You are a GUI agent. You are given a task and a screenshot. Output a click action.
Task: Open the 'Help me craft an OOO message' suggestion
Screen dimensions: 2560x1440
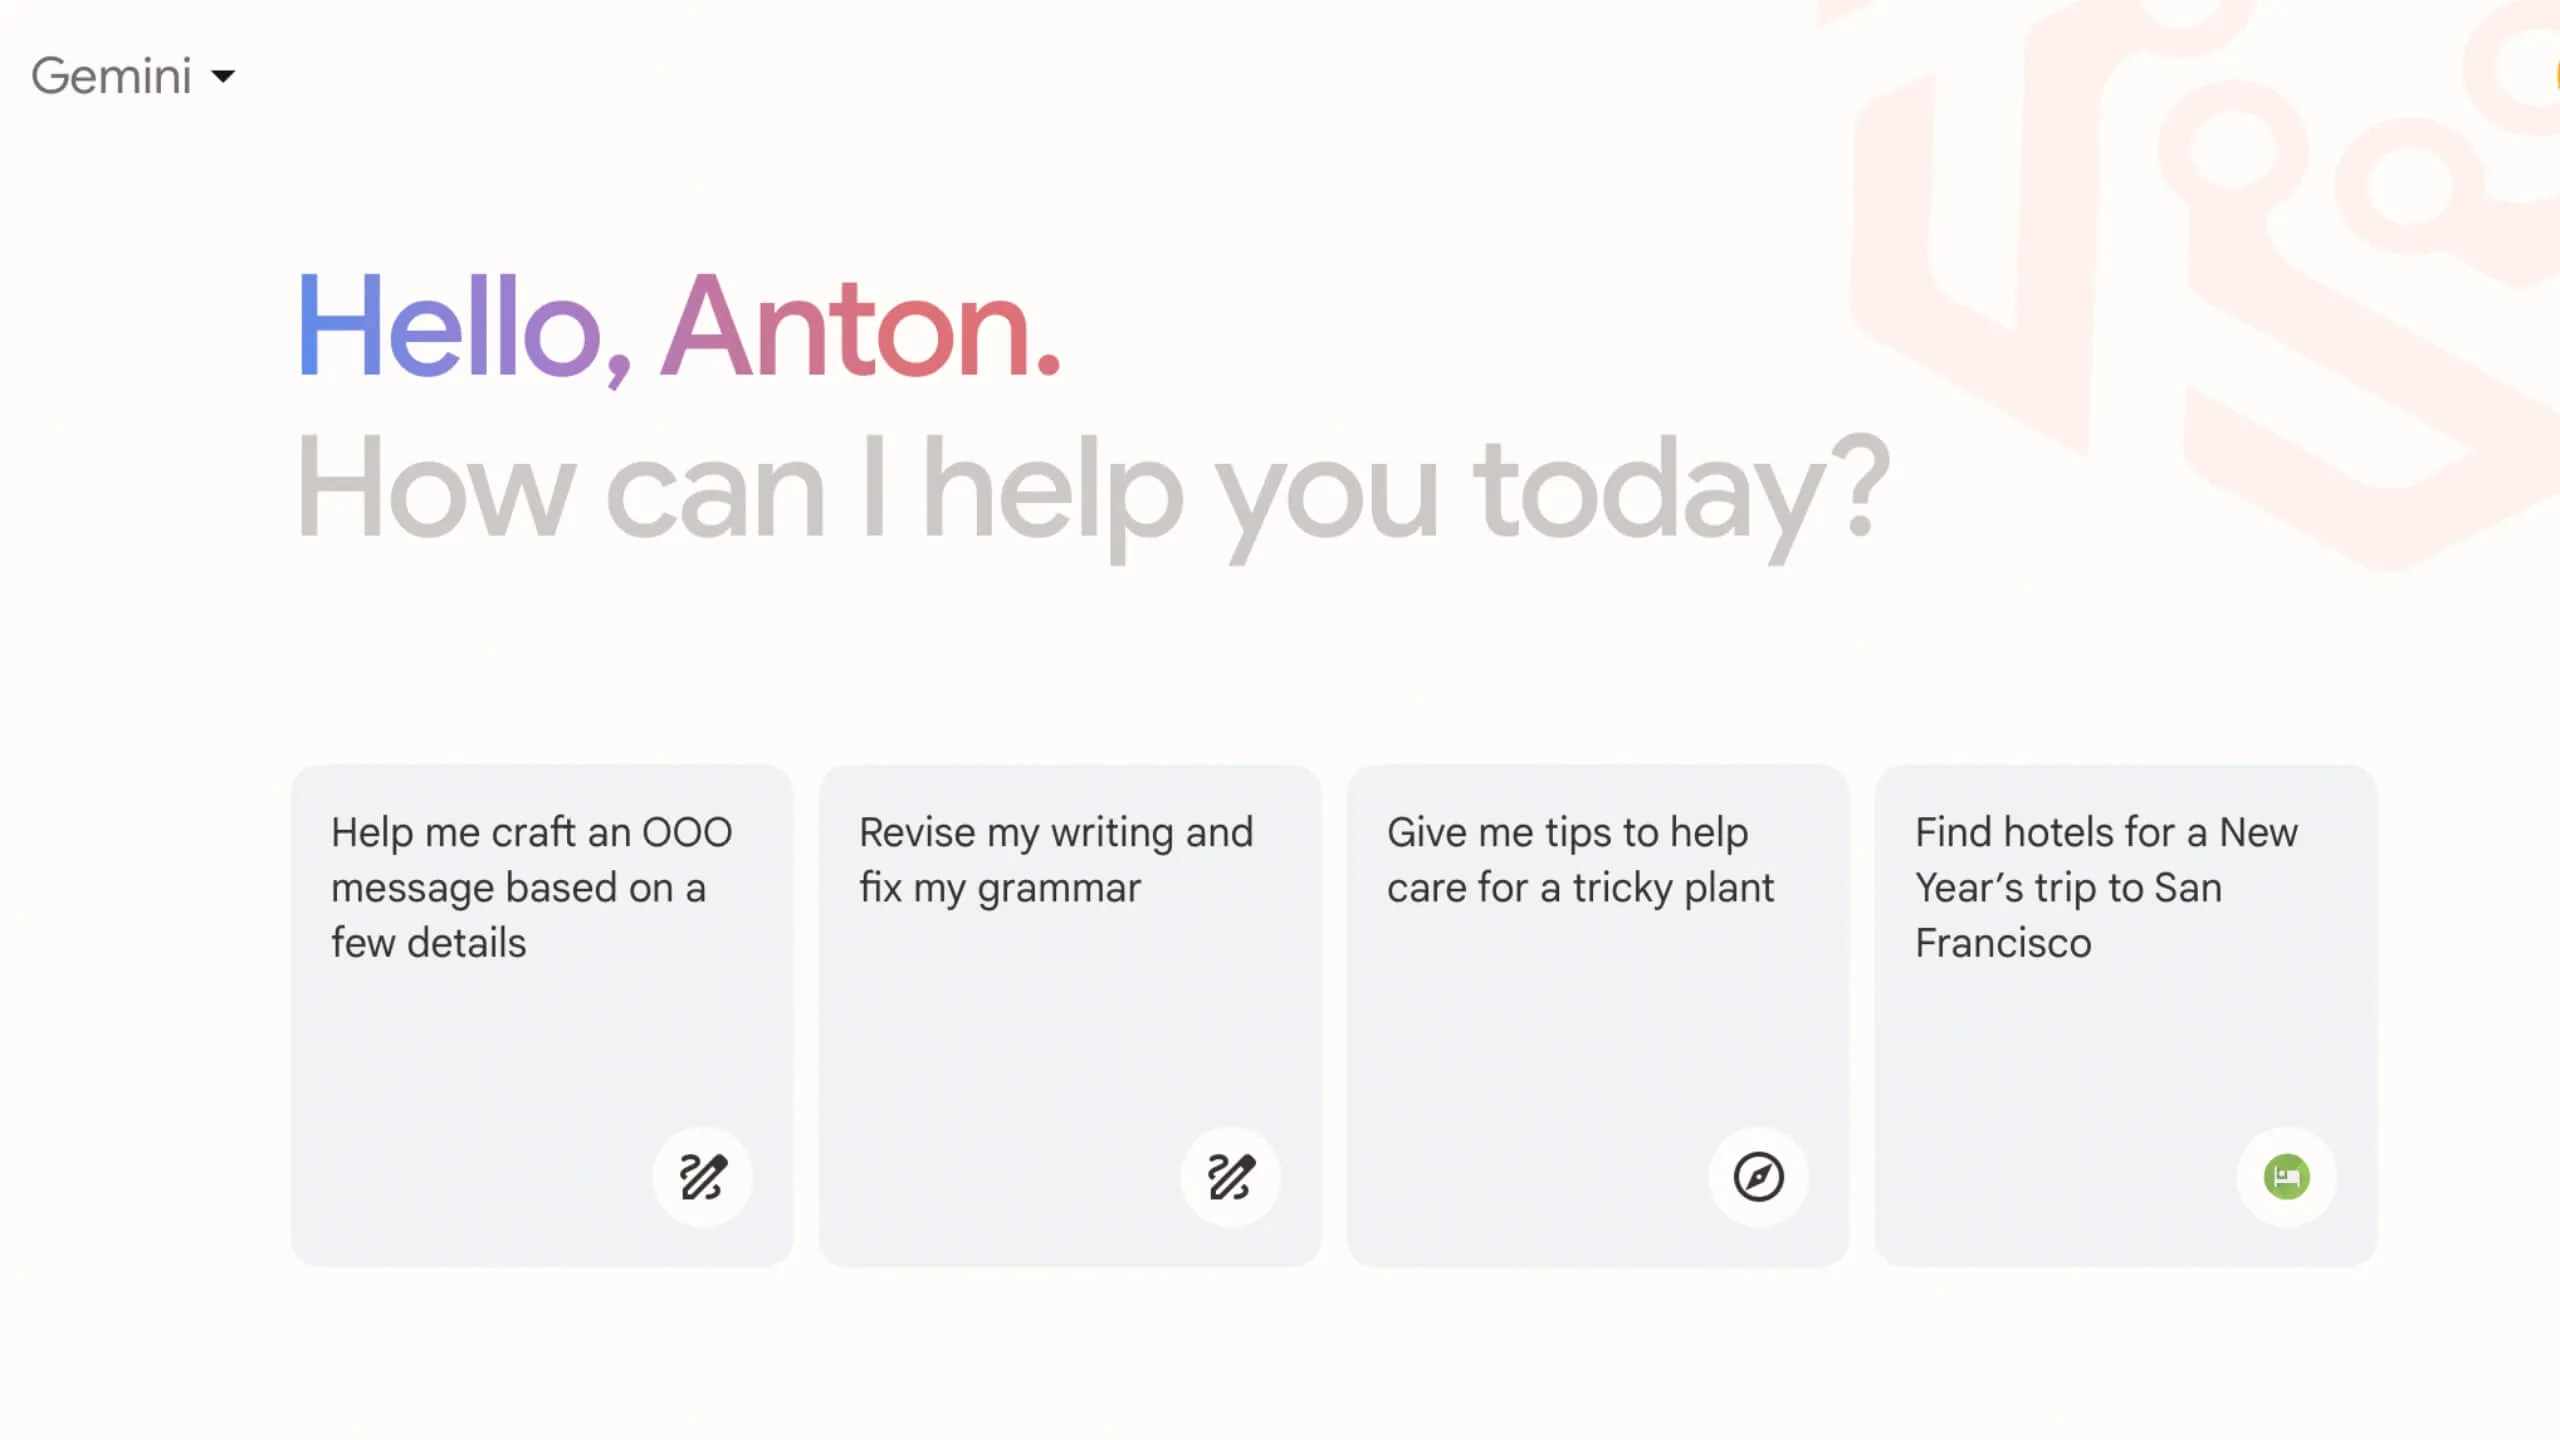pyautogui.click(x=530, y=887)
